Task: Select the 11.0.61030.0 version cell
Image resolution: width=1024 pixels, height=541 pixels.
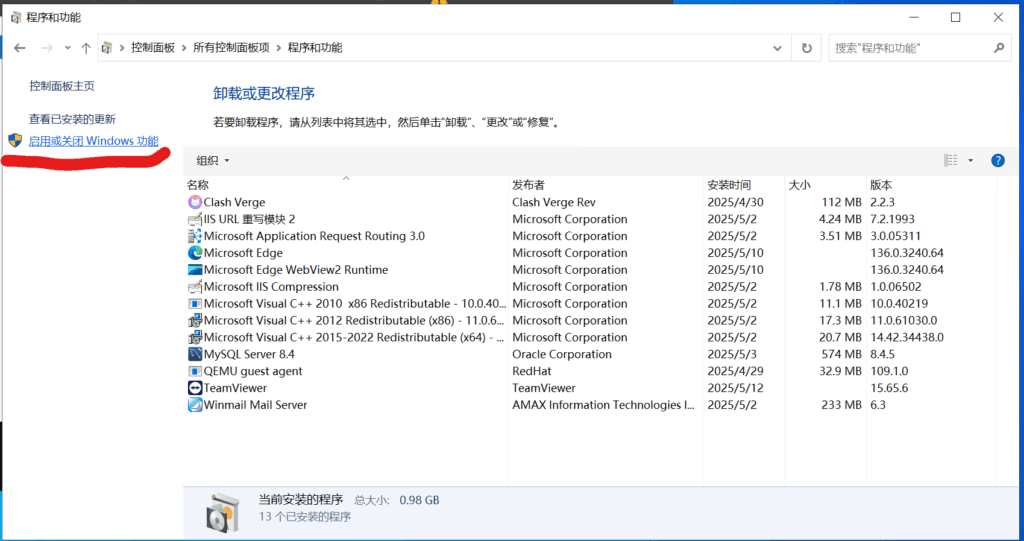Action: [903, 321]
